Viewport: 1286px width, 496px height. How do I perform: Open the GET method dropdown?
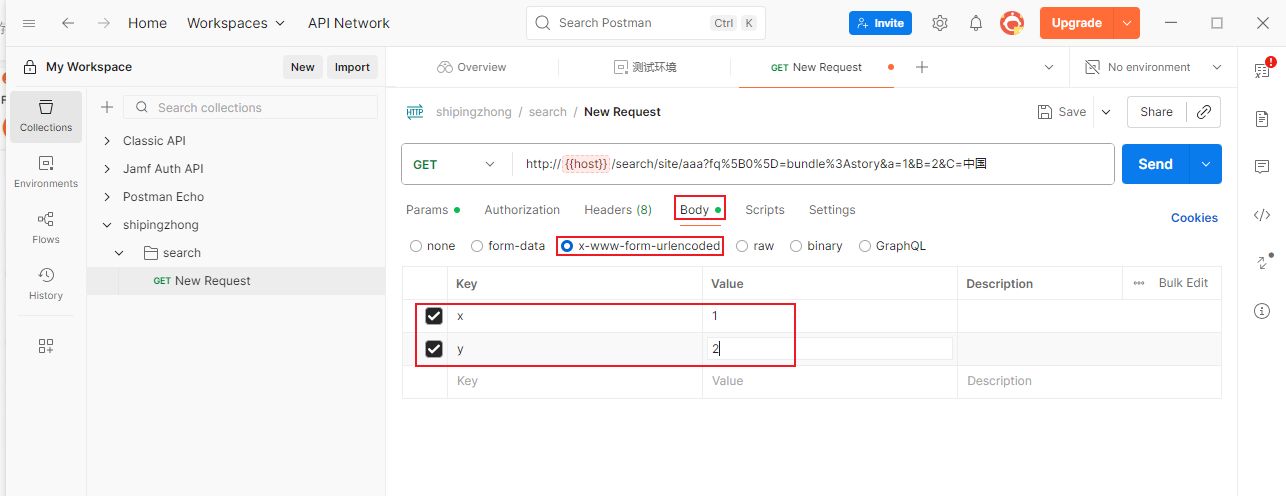tap(455, 165)
